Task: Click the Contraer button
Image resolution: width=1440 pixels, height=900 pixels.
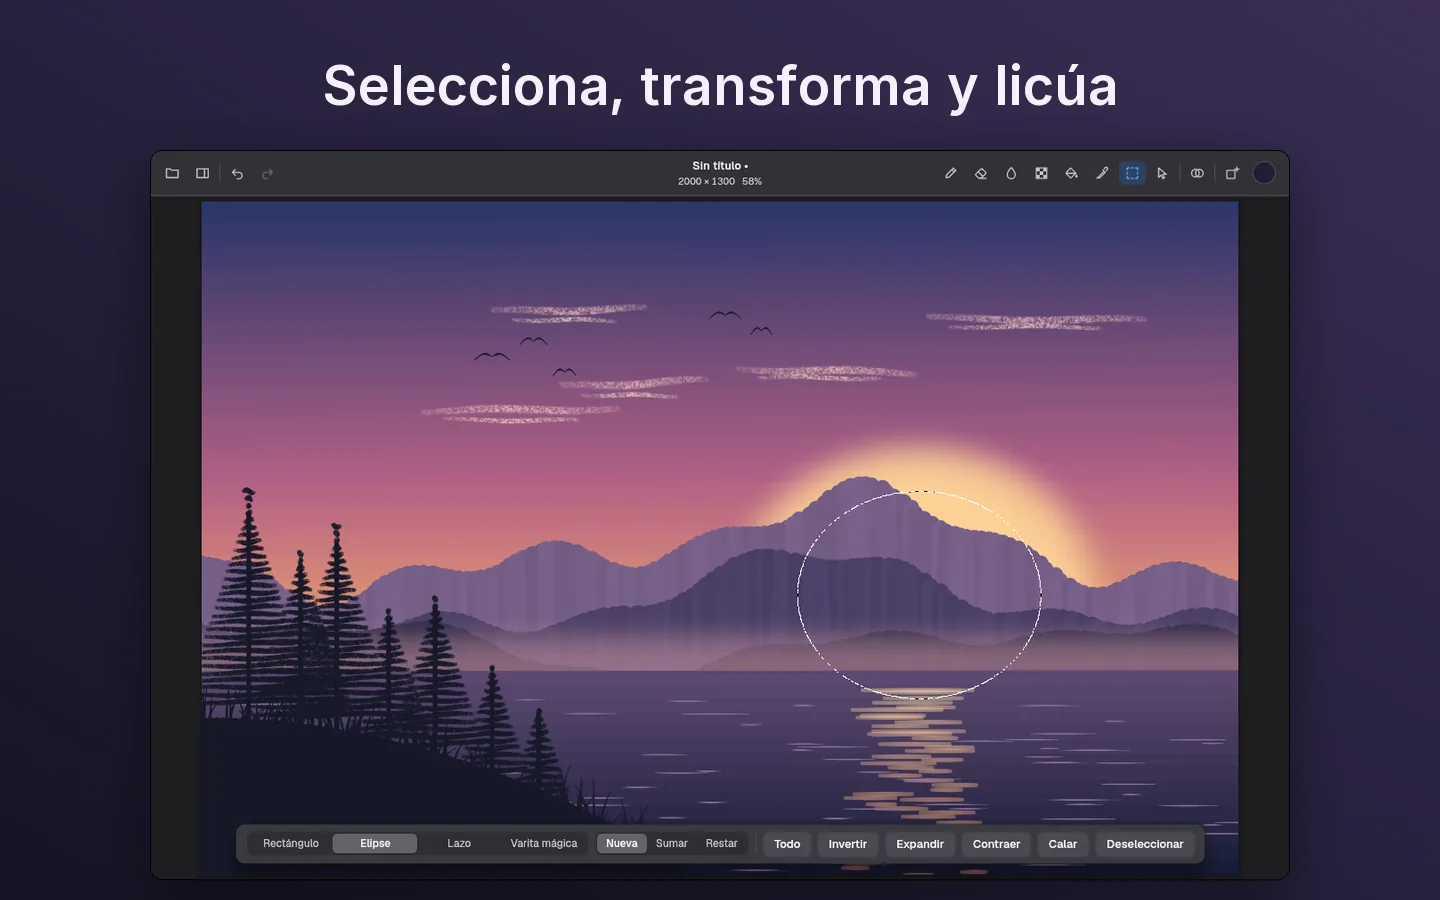Action: pos(997,844)
